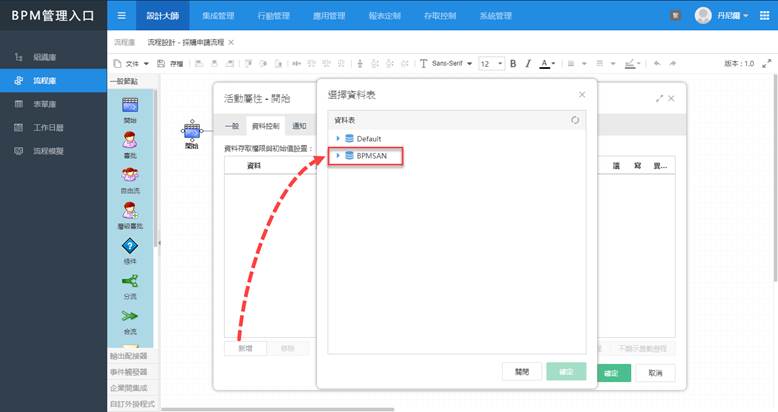Open the apps grid icon
This screenshot has height=412, width=778.
click(765, 15)
